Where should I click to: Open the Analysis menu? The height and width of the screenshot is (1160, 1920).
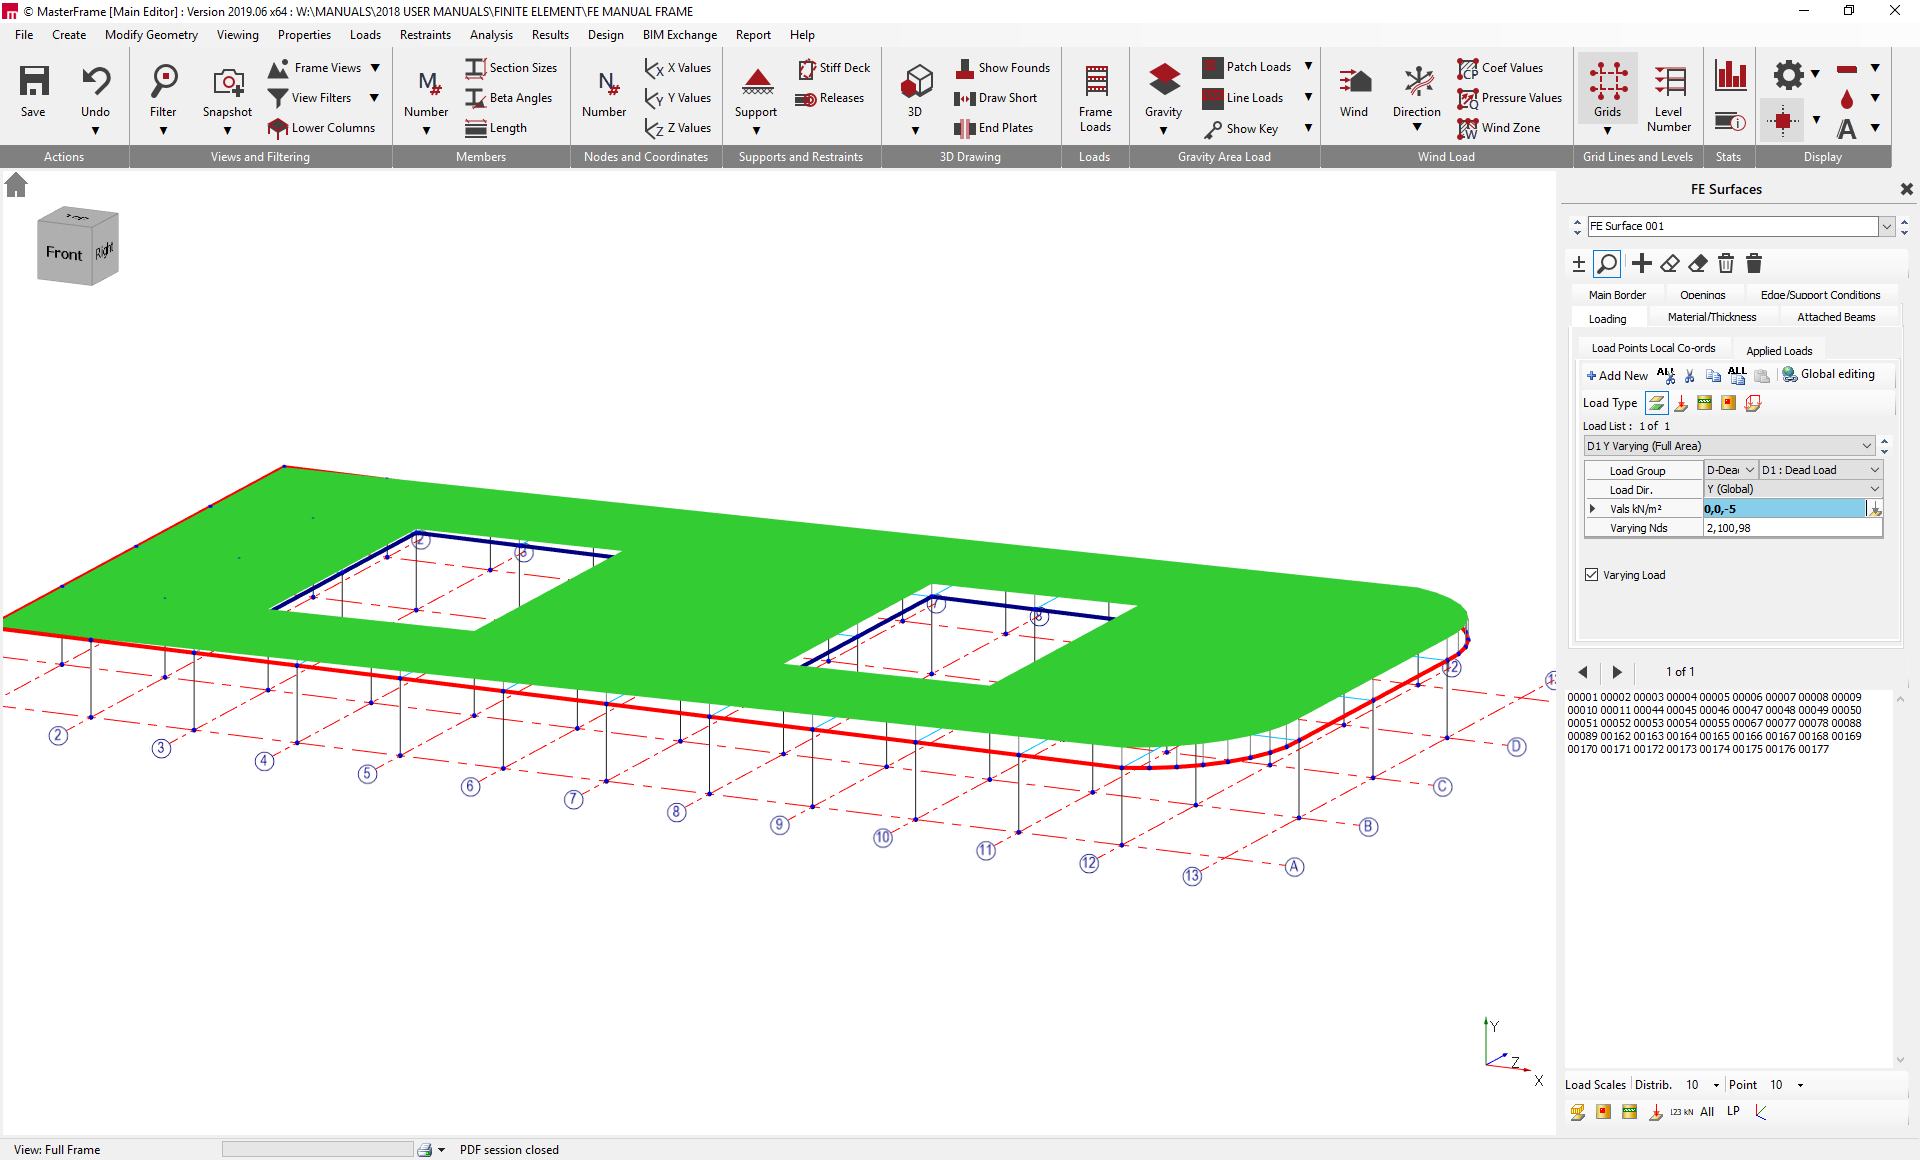coord(491,35)
